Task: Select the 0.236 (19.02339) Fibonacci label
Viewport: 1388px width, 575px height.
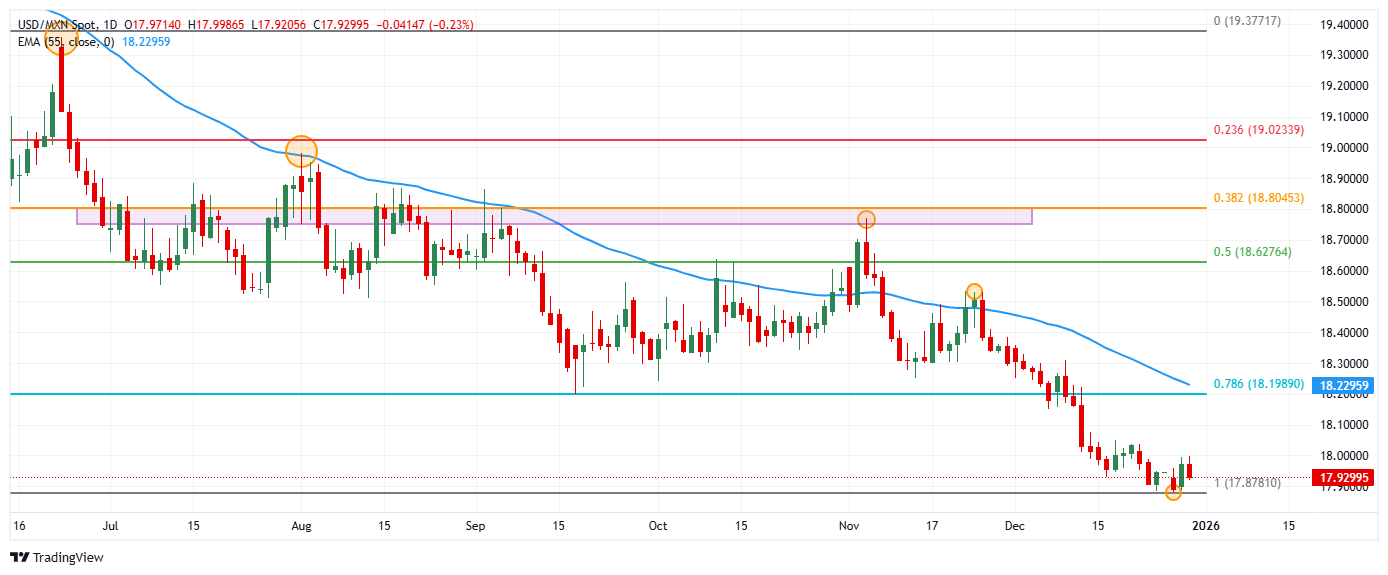Action: point(1258,130)
